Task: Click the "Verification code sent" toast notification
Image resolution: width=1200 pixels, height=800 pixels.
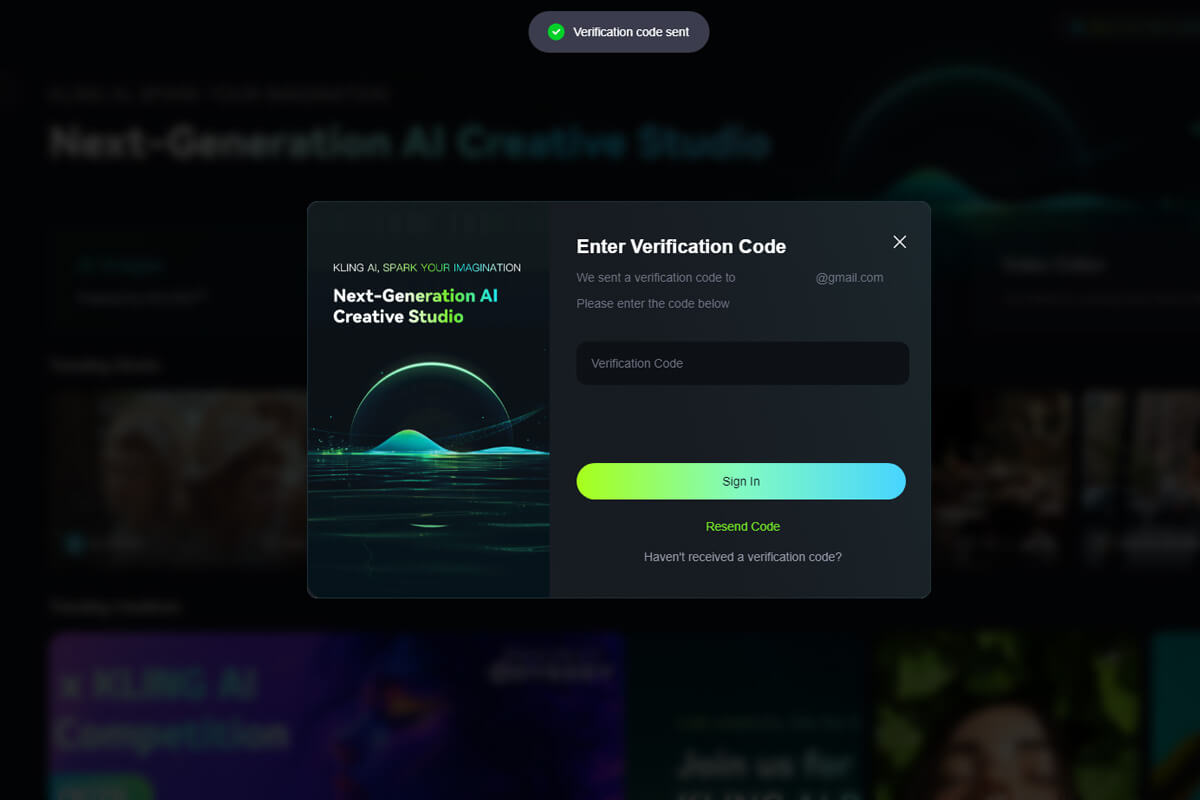Action: pos(619,32)
